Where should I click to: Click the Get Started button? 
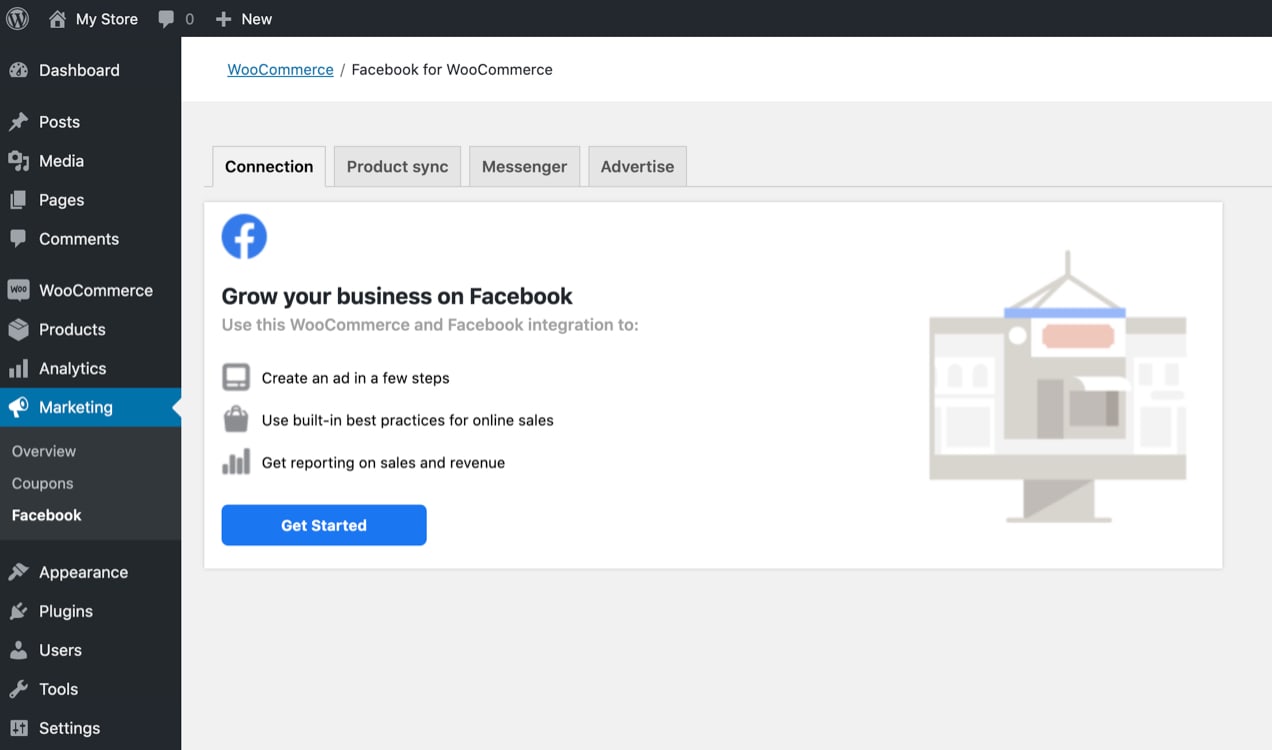(x=323, y=525)
